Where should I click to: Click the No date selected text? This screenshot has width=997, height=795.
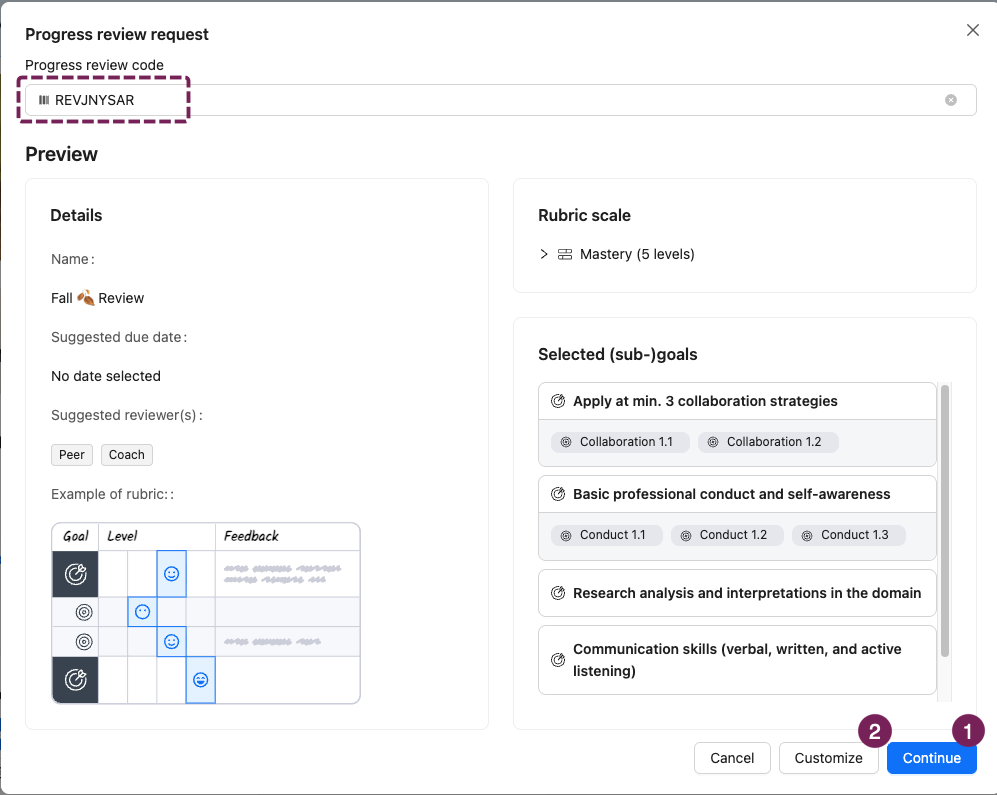click(106, 376)
